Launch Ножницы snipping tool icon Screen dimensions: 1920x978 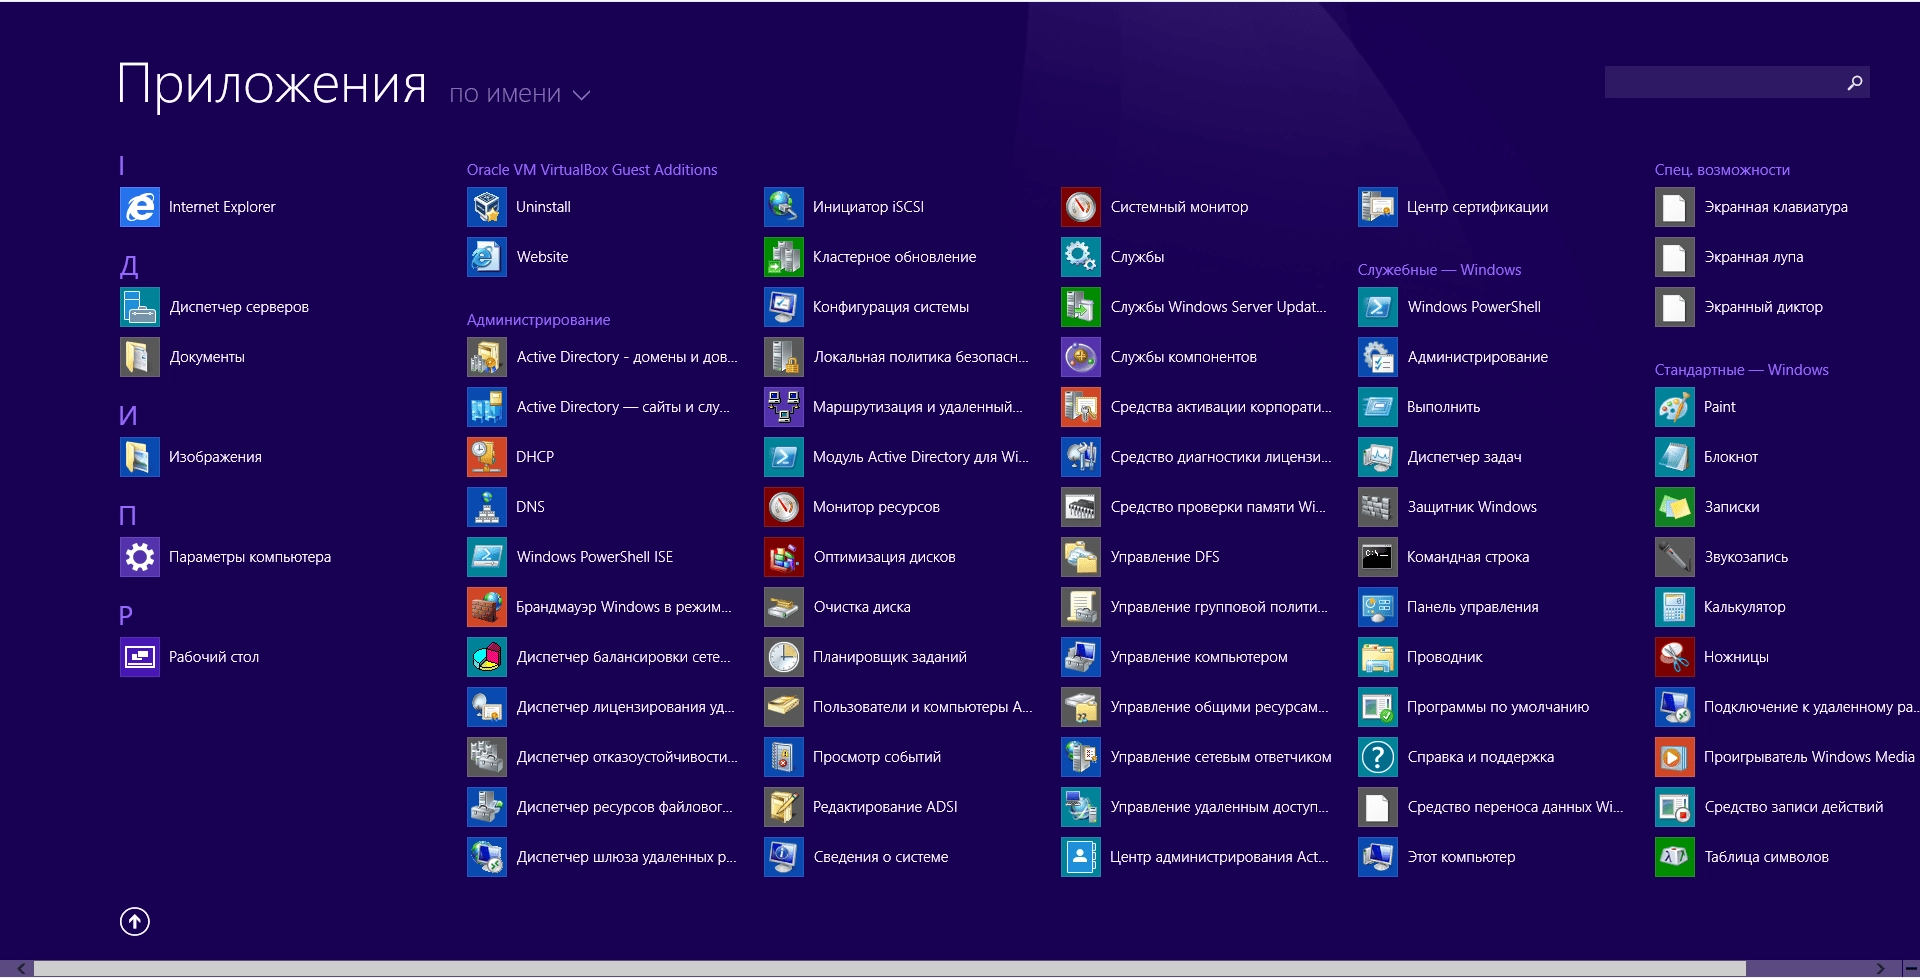[x=1674, y=657]
